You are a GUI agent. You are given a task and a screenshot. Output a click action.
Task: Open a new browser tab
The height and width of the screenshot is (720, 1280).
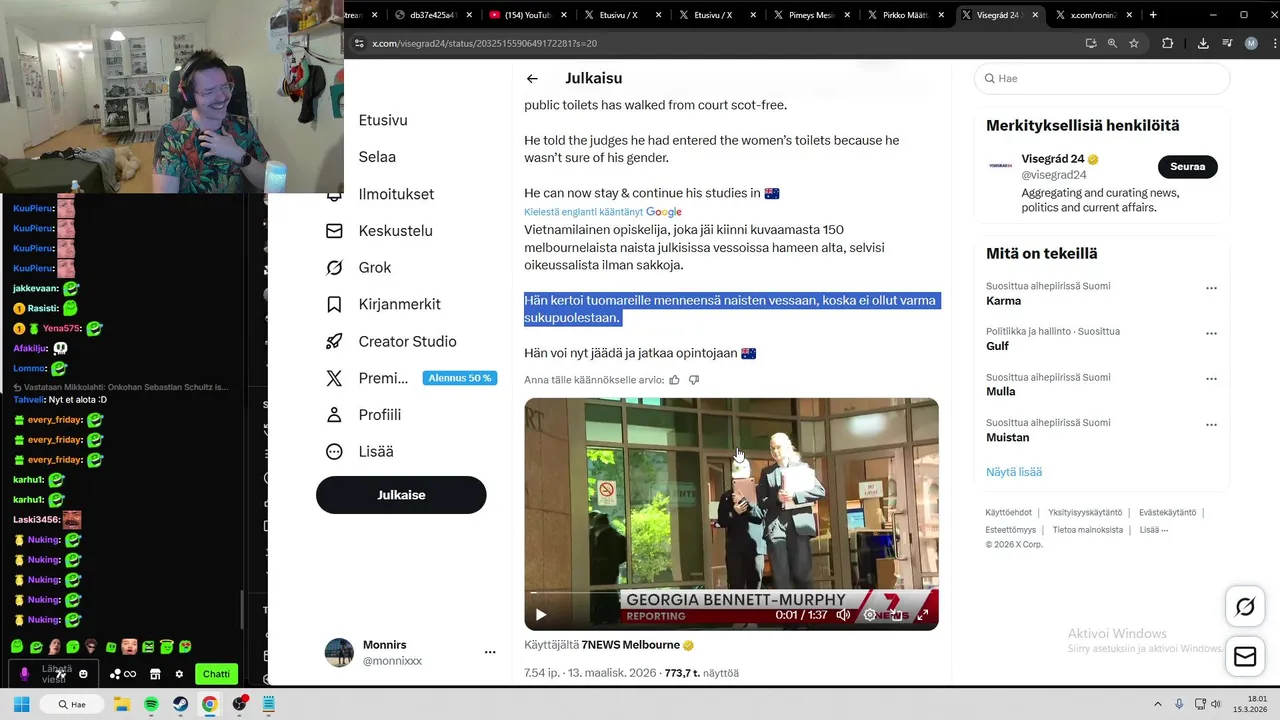pos(1153,15)
